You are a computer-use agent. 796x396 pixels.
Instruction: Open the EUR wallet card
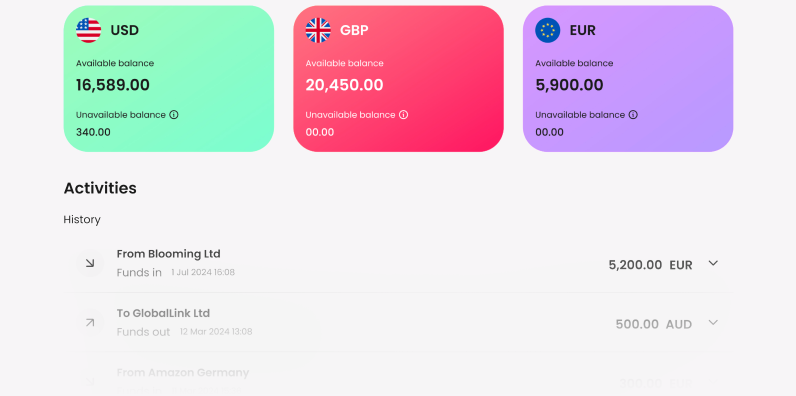pyautogui.click(x=627, y=79)
